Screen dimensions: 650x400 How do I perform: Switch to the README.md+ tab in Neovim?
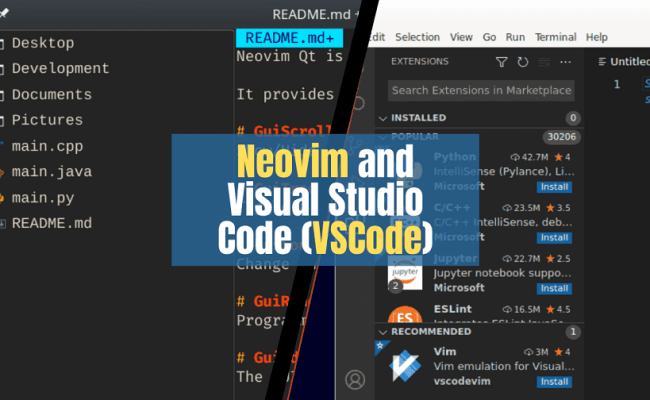289,38
